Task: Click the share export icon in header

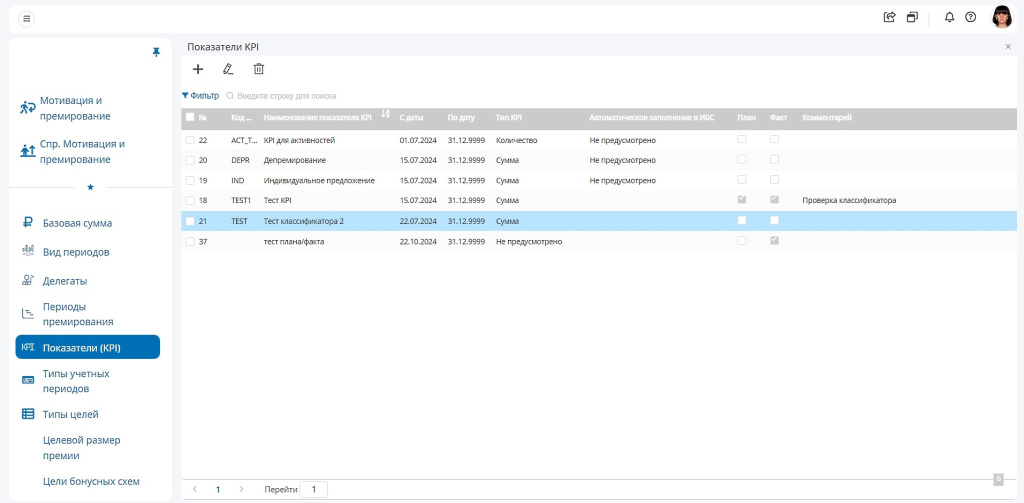Action: click(x=889, y=17)
